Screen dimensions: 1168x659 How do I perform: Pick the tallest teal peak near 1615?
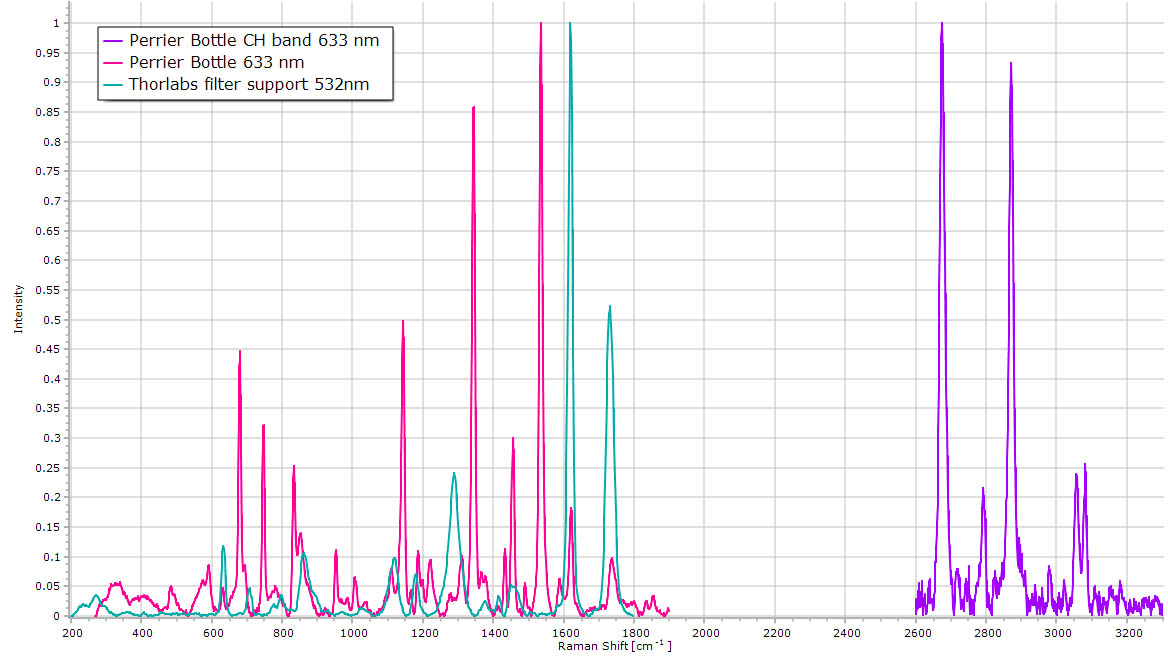pos(570,24)
